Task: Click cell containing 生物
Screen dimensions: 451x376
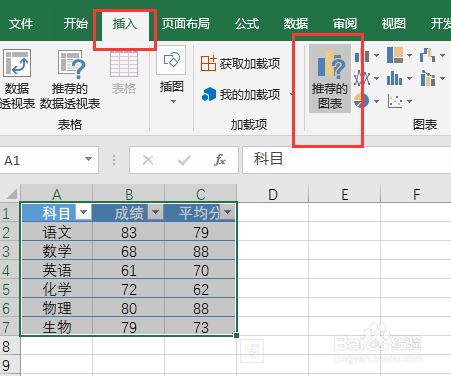Action: click(x=57, y=327)
